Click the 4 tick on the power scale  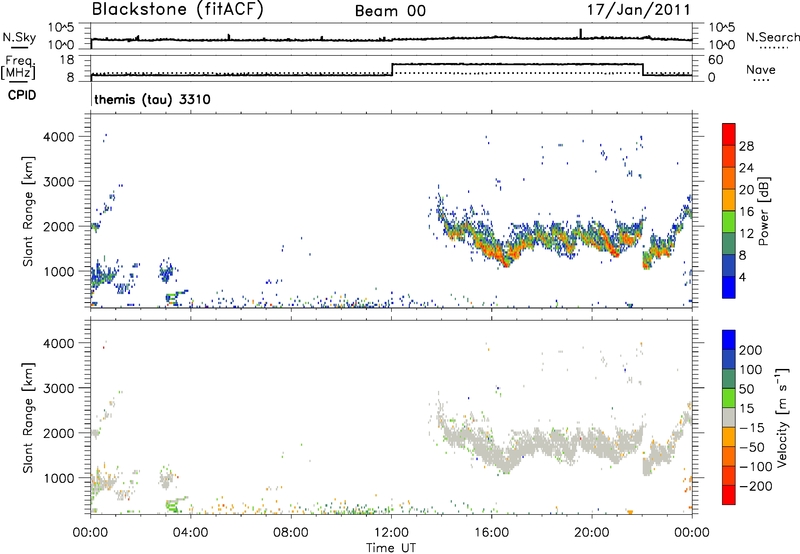click(743, 277)
